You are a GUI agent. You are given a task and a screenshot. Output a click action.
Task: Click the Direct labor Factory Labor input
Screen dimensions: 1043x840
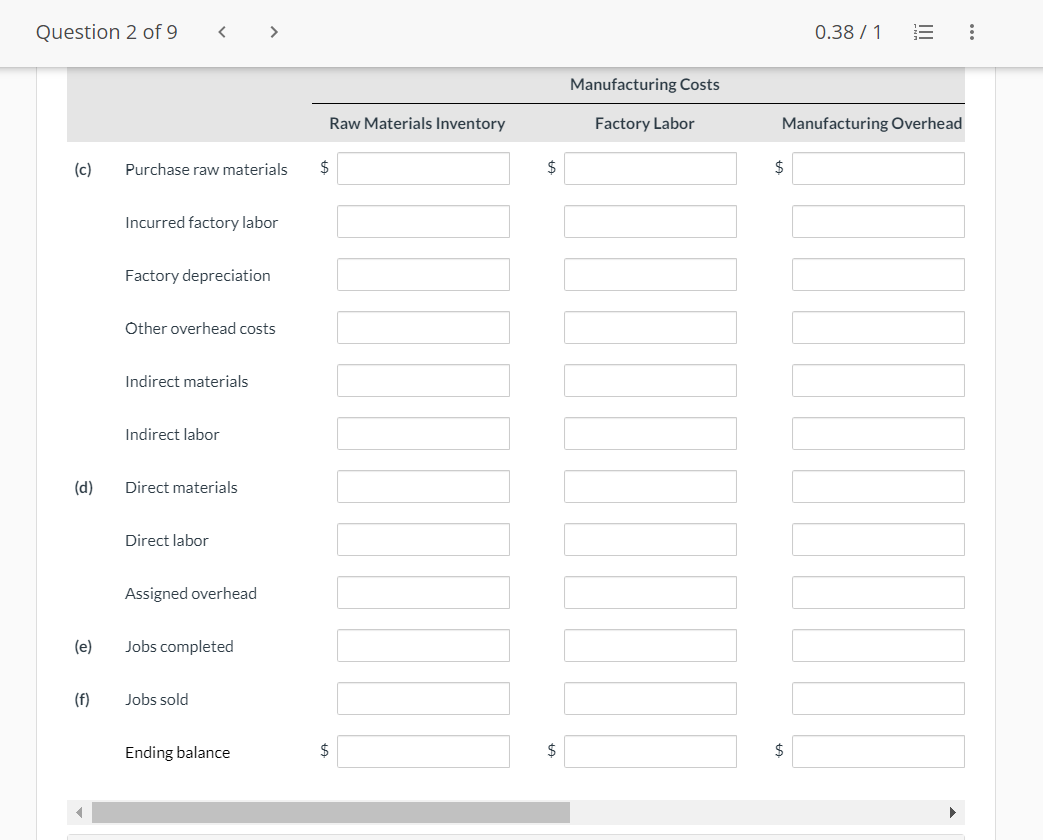point(650,539)
